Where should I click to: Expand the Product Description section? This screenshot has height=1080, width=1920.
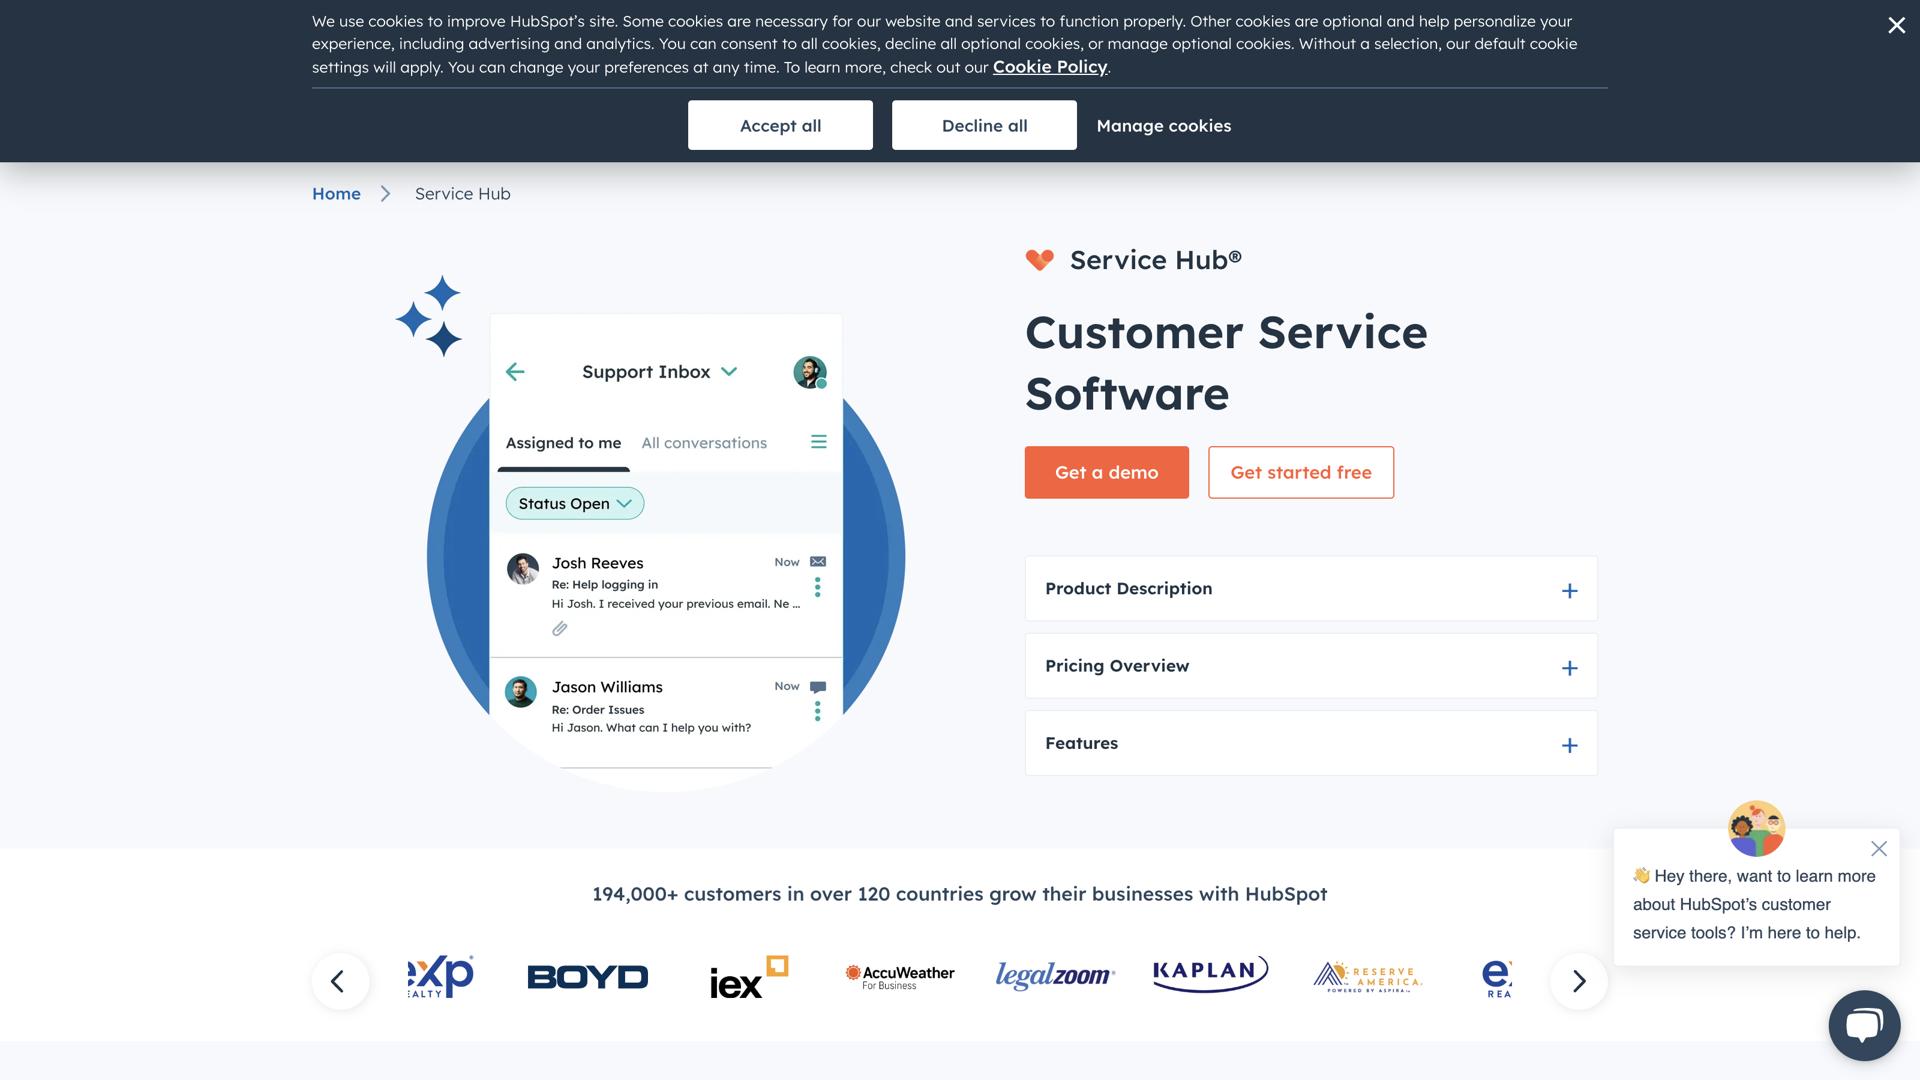1569,590
